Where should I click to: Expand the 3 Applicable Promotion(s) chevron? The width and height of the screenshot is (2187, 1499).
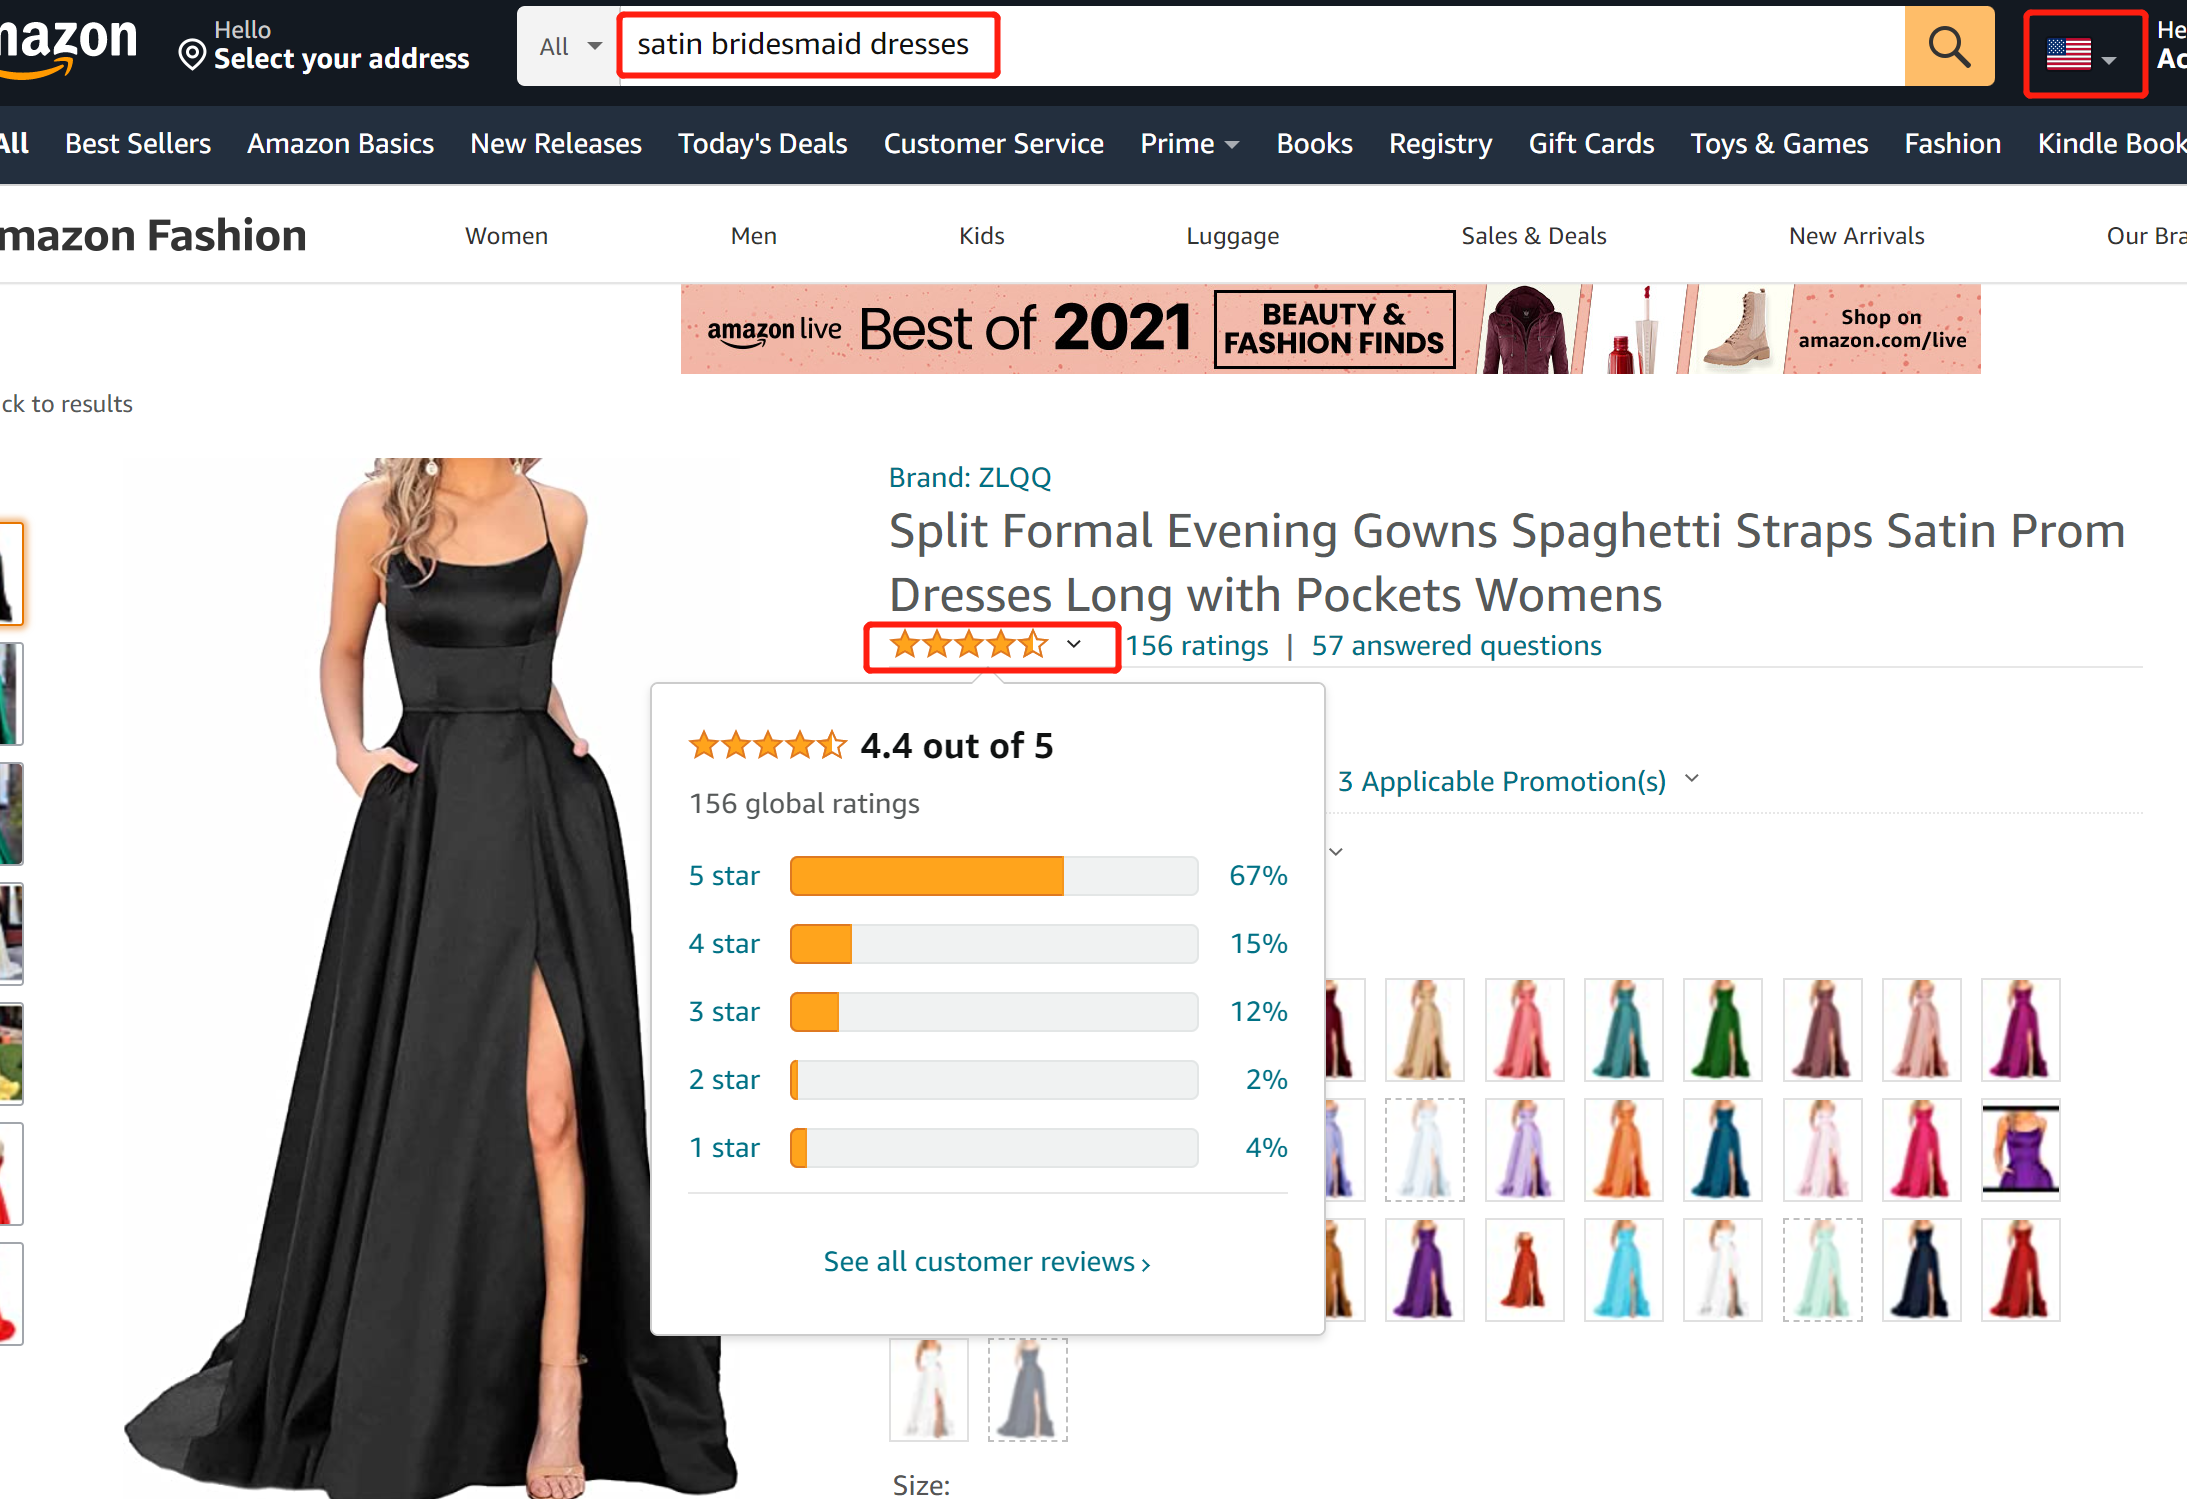1692,779
